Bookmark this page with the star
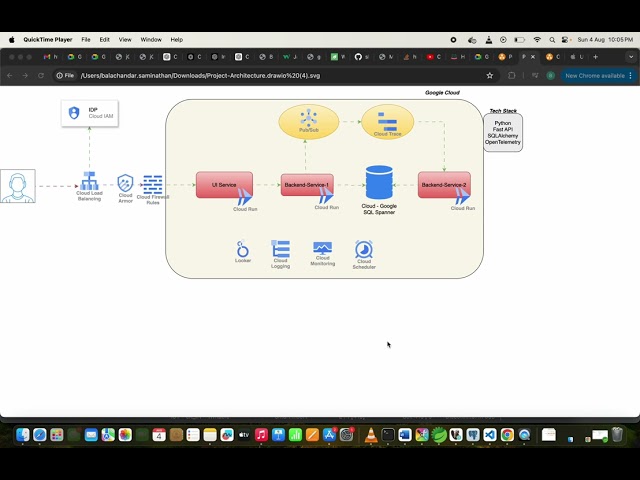 490,76
